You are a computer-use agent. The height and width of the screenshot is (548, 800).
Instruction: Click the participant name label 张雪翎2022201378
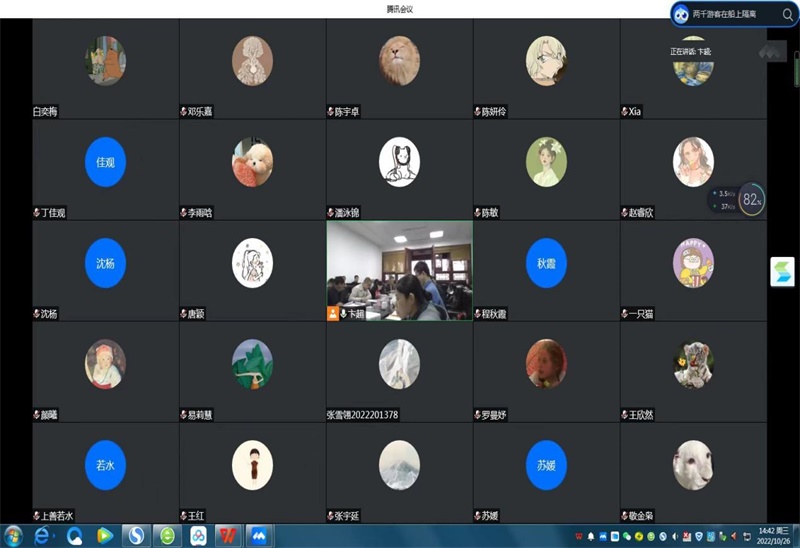click(x=362, y=414)
